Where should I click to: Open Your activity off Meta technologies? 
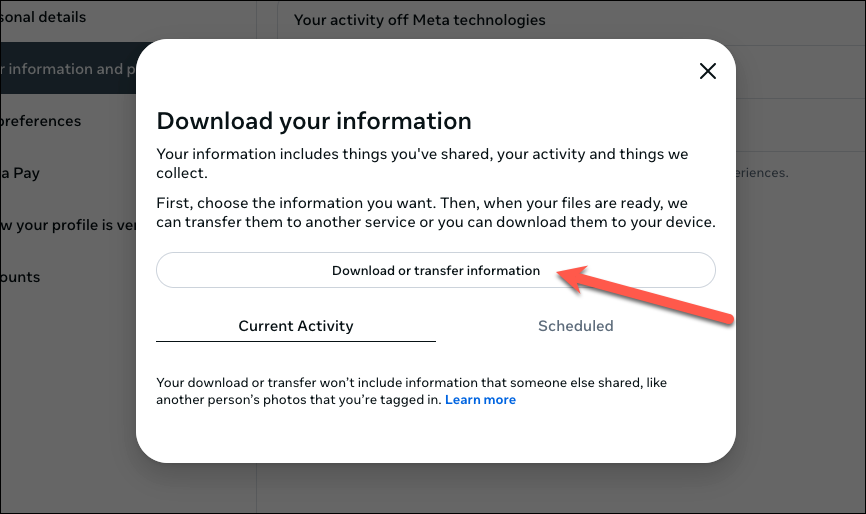click(420, 20)
